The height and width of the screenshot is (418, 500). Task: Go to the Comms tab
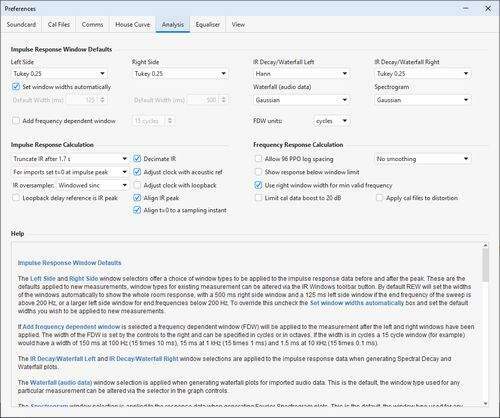click(92, 25)
